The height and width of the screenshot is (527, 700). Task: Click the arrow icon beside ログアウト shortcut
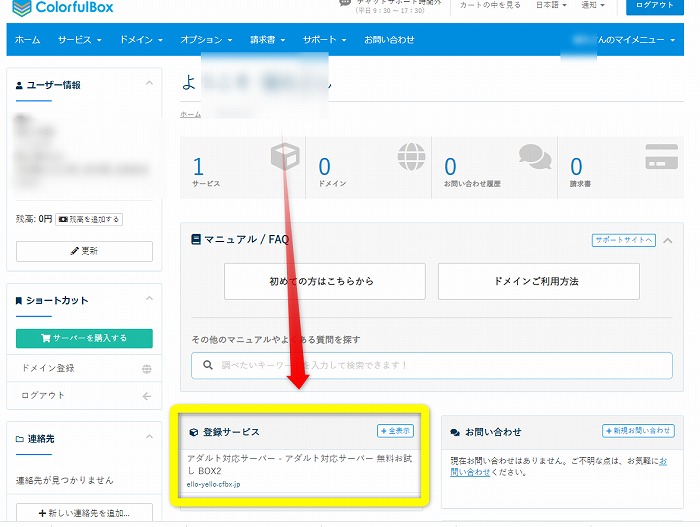[147, 396]
